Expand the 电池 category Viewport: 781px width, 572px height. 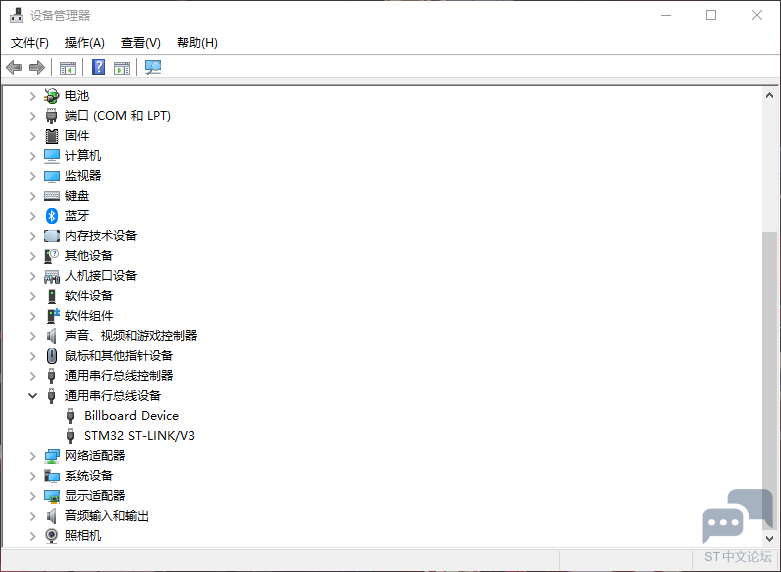(x=32, y=96)
